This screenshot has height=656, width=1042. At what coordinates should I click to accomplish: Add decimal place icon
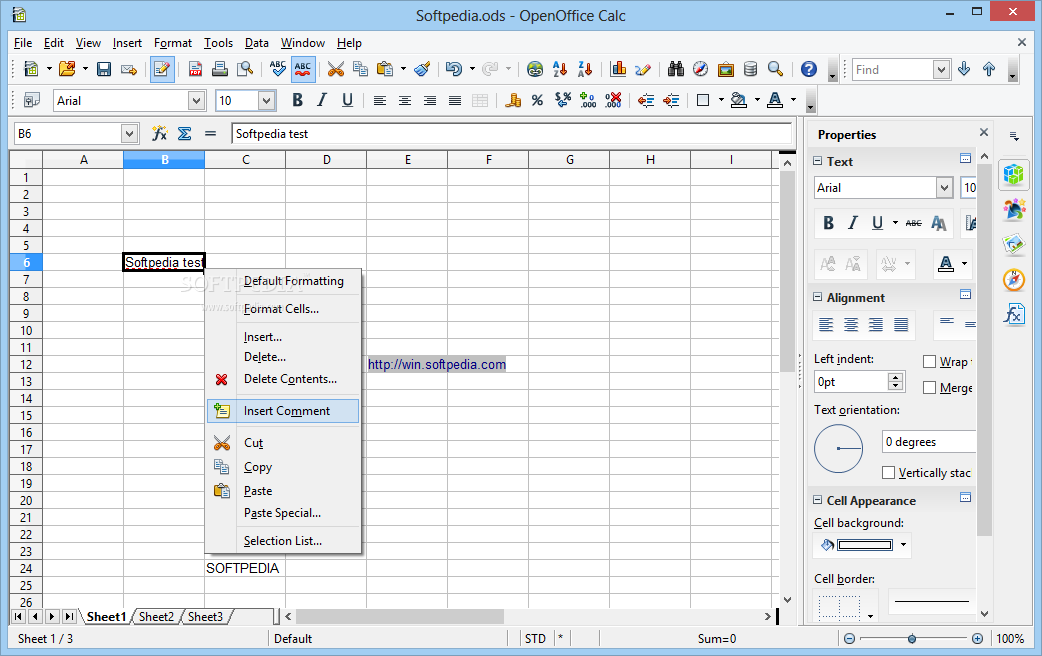pyautogui.click(x=587, y=100)
